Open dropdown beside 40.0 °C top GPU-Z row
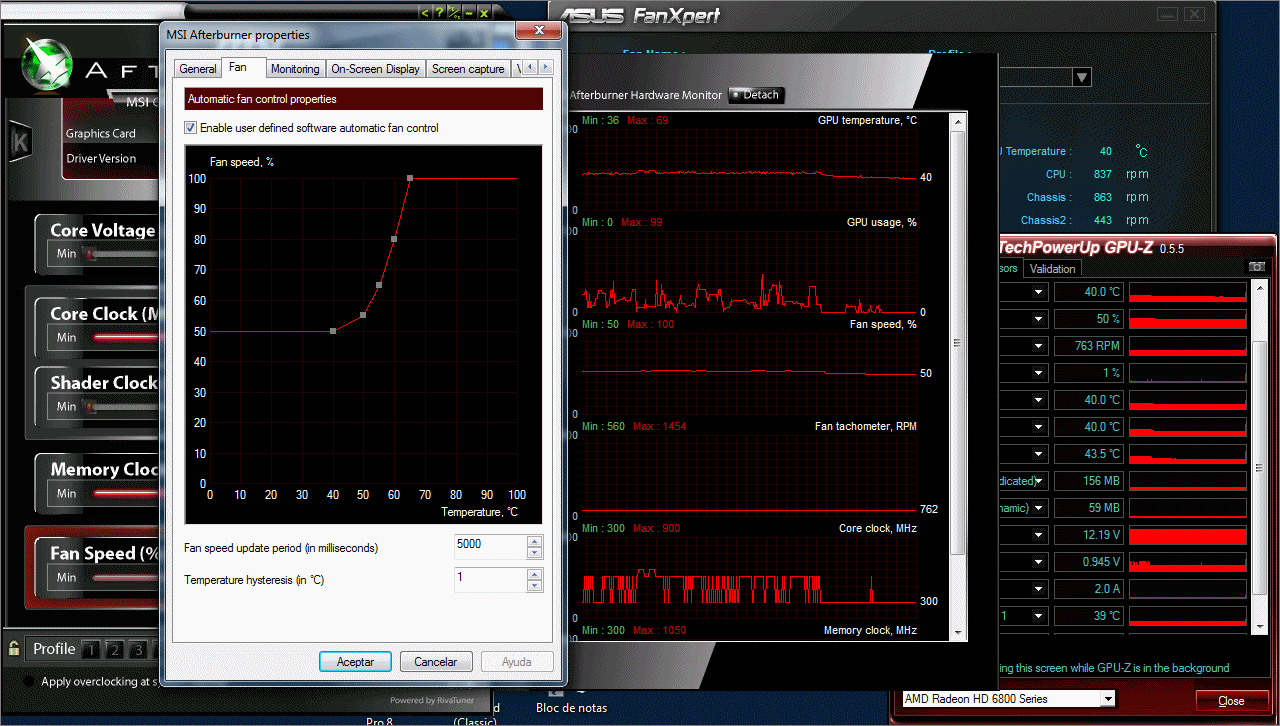 (x=1039, y=292)
